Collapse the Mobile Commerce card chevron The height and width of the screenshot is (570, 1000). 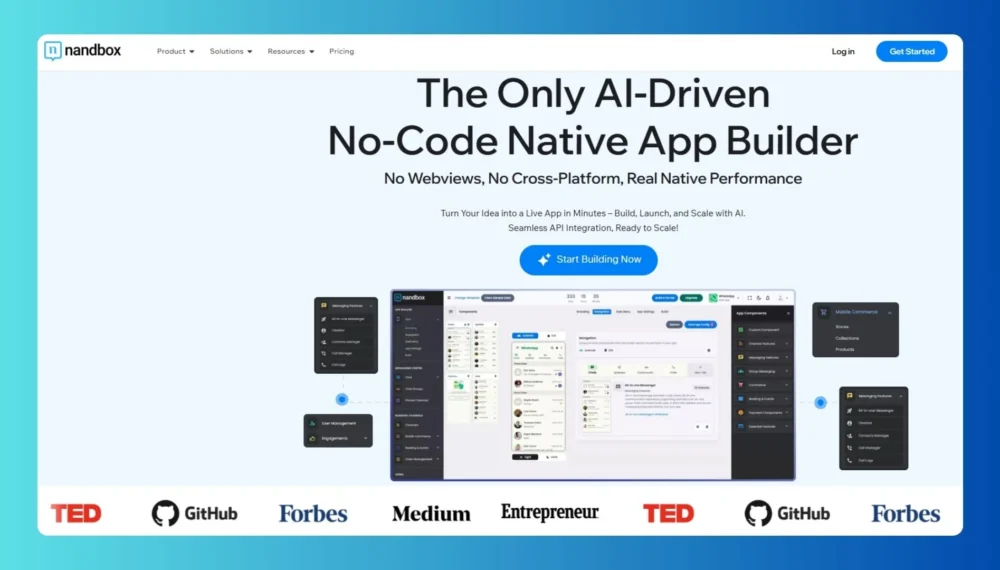[x=889, y=312]
